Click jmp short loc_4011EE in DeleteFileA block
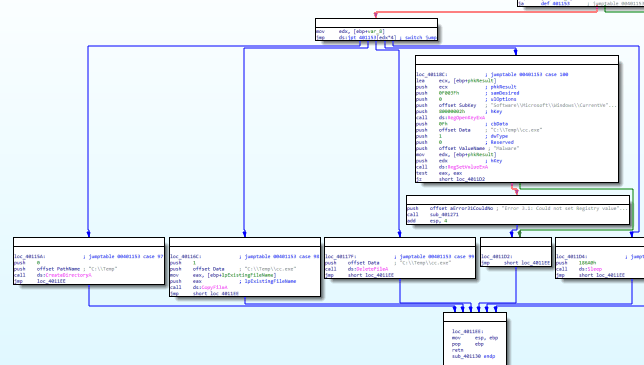Screen dimensions: 644x365 [x=360, y=275]
